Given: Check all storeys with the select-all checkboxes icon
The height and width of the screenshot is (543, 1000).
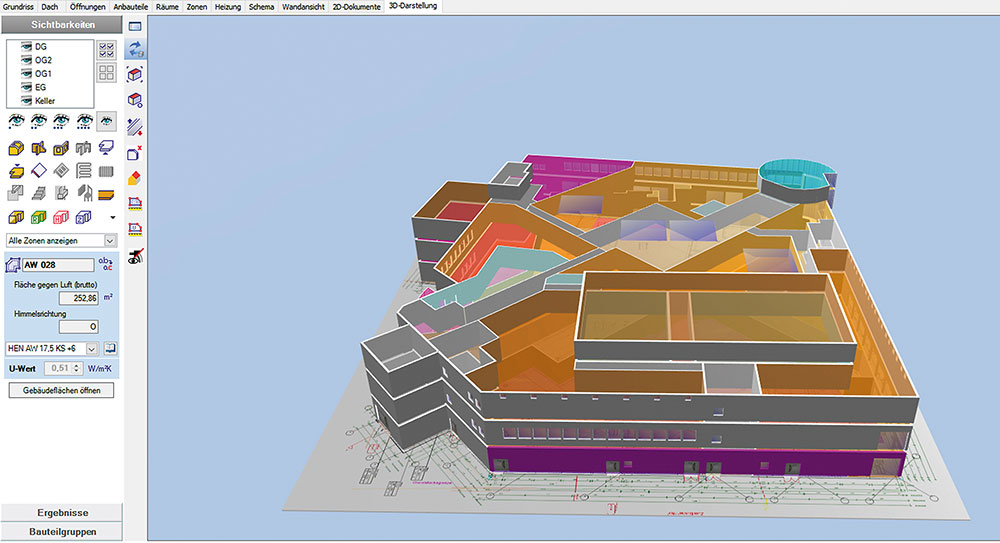Looking at the screenshot, I should [107, 49].
